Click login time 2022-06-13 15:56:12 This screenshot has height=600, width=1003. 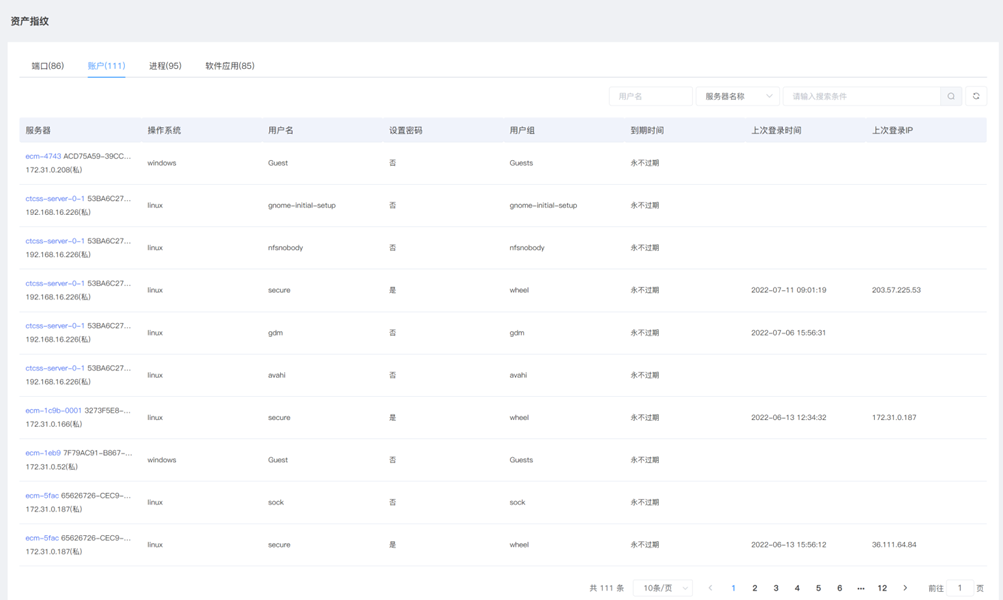[x=789, y=545]
